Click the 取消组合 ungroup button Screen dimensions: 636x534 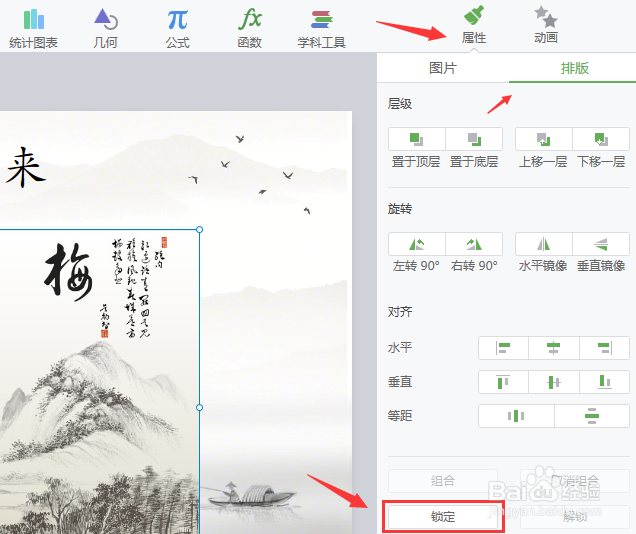[575, 481]
